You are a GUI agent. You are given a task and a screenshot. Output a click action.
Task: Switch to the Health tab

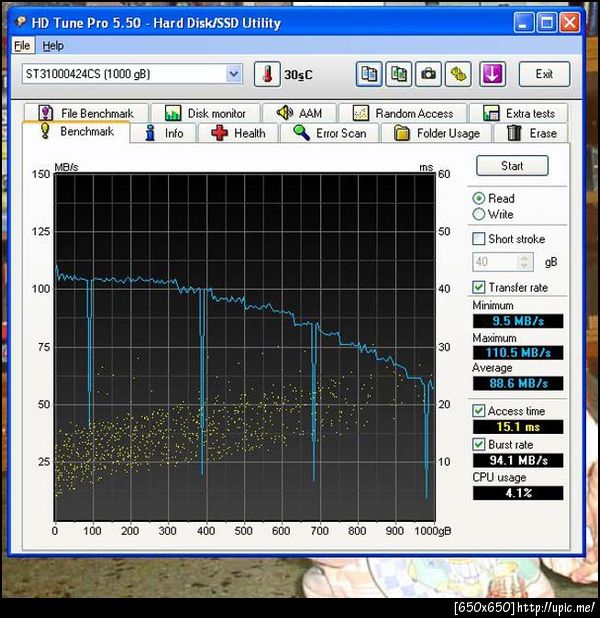(x=239, y=133)
